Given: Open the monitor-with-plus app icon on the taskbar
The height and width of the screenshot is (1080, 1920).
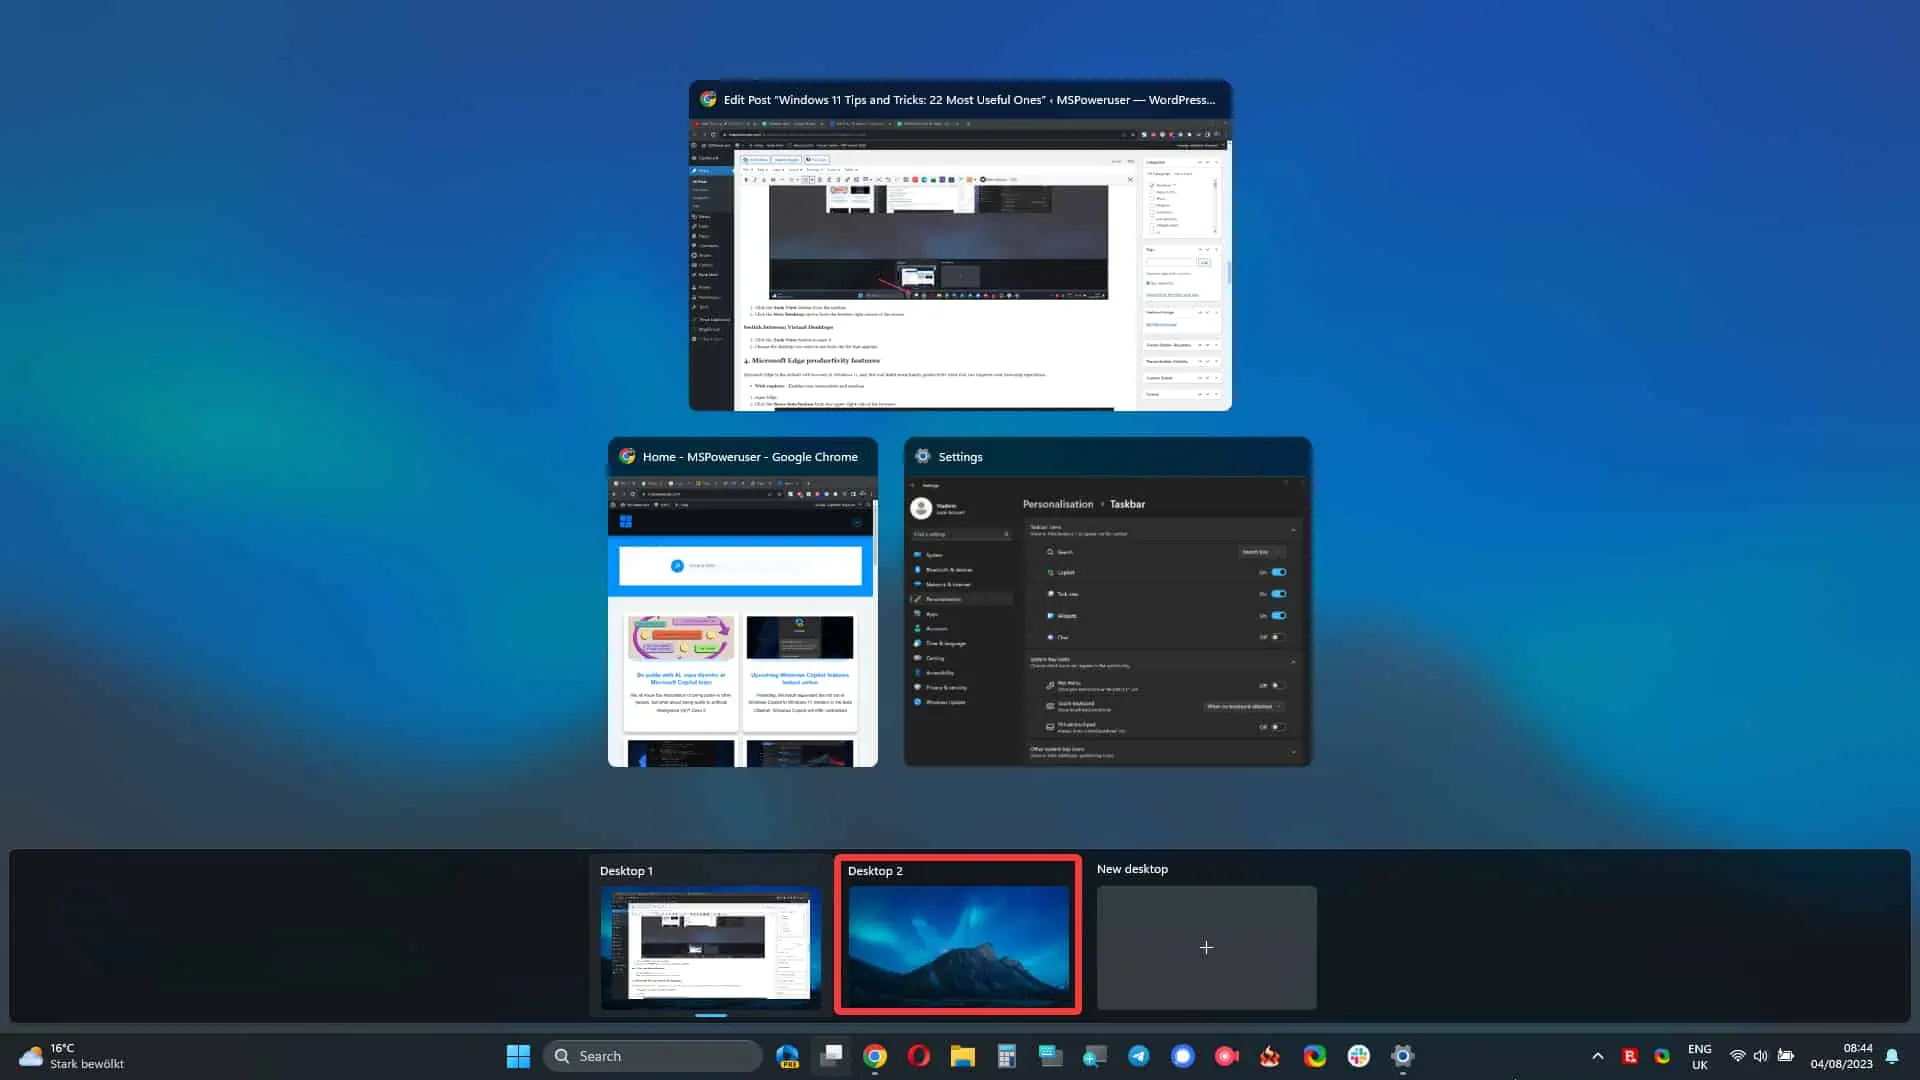Looking at the screenshot, I should click(x=1095, y=1056).
